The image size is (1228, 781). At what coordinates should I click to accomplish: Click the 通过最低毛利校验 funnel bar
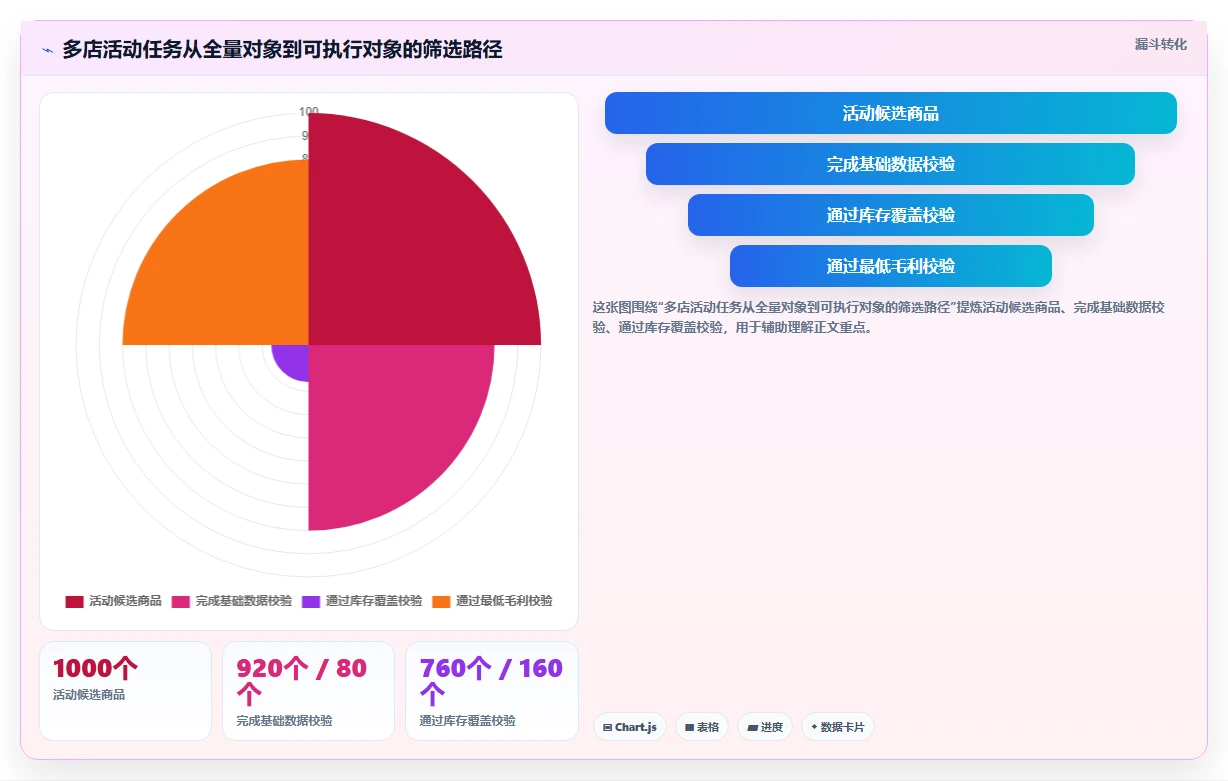coord(890,266)
